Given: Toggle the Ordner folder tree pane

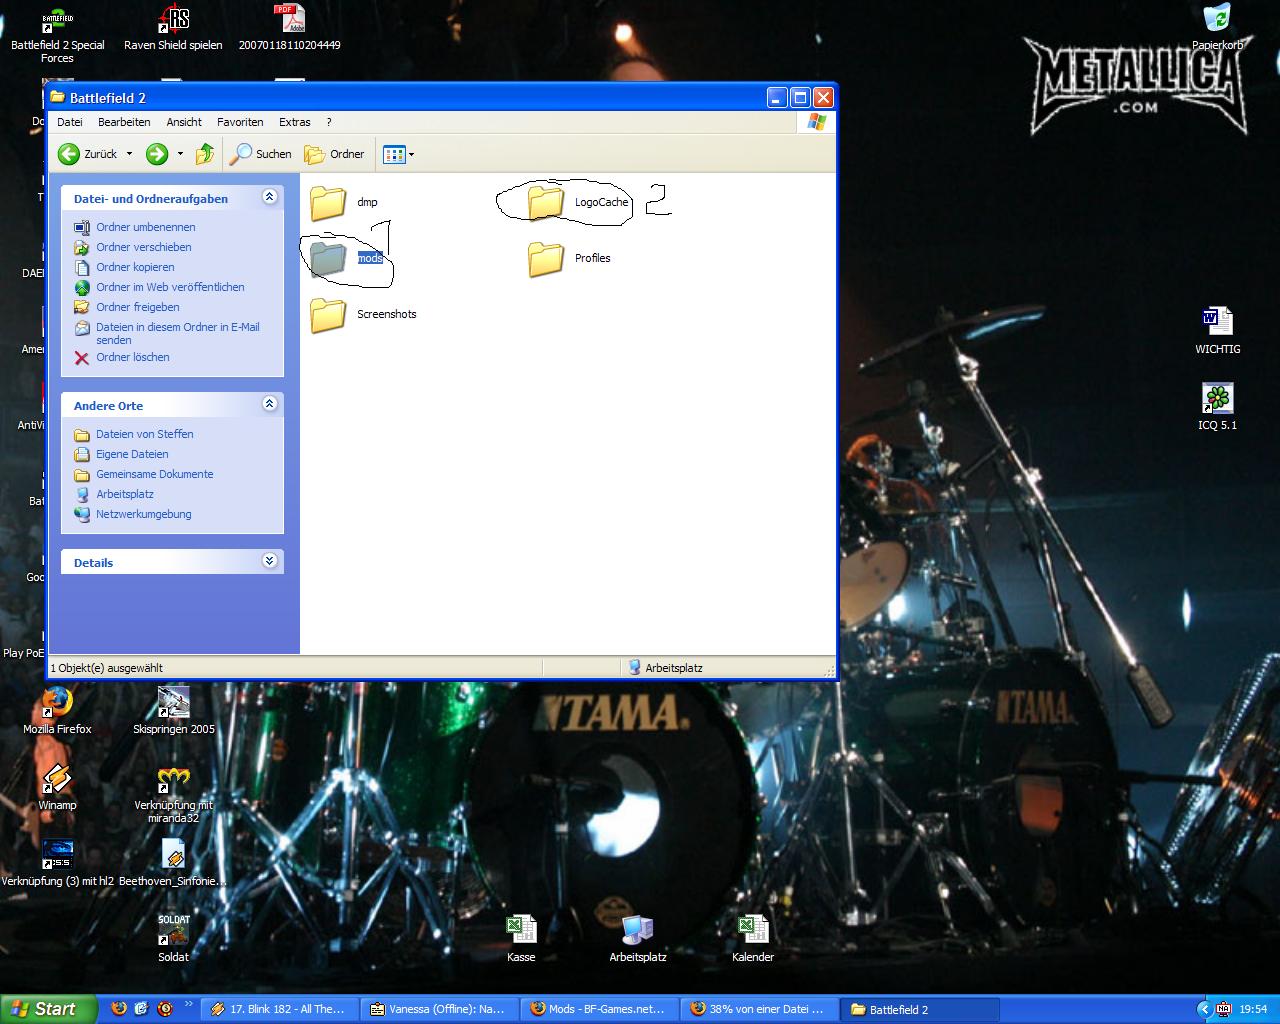Looking at the screenshot, I should coord(335,154).
